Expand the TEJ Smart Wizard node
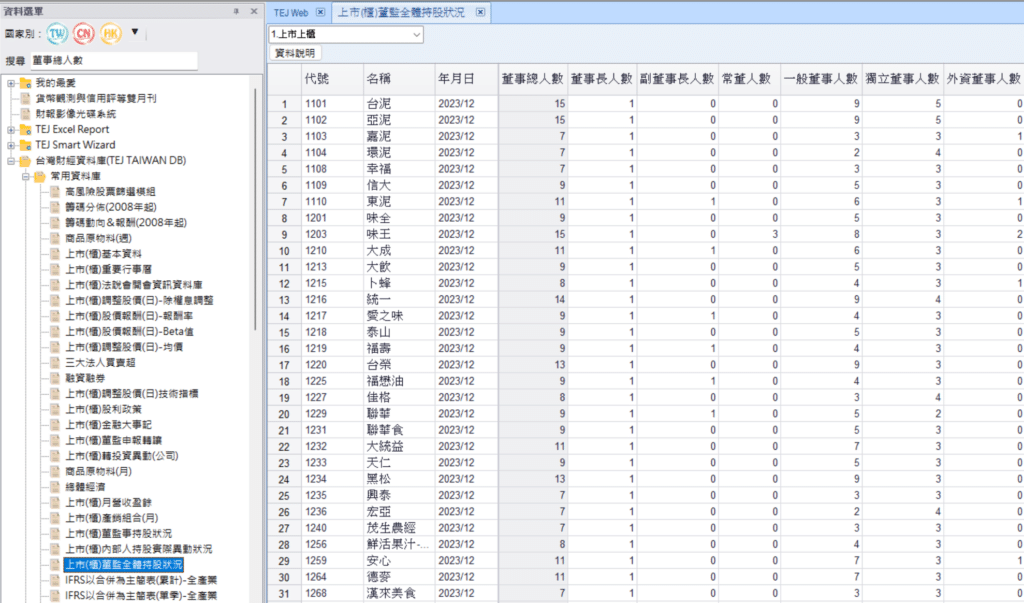The image size is (1024, 603). pyautogui.click(x=10, y=145)
